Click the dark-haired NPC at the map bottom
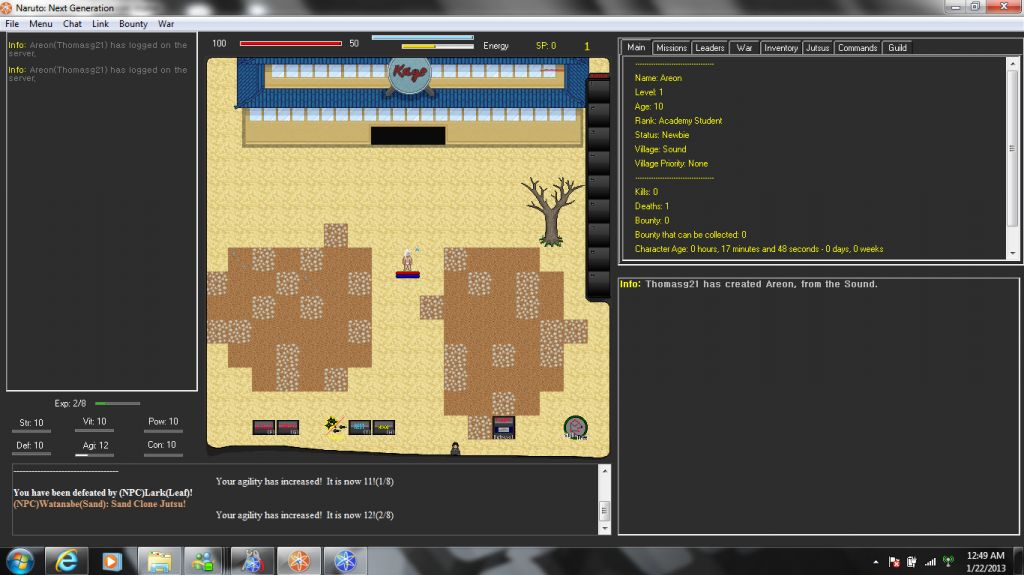This screenshot has width=1024, height=575. (455, 448)
